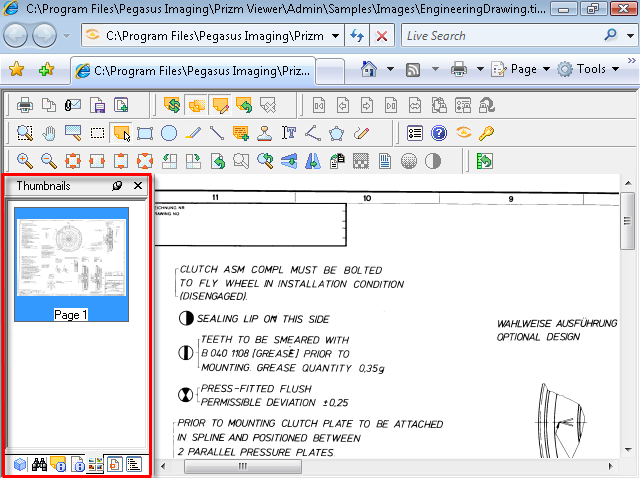The height and width of the screenshot is (478, 640).
Task: Open the Tools dropdown menu
Action: click(591, 69)
